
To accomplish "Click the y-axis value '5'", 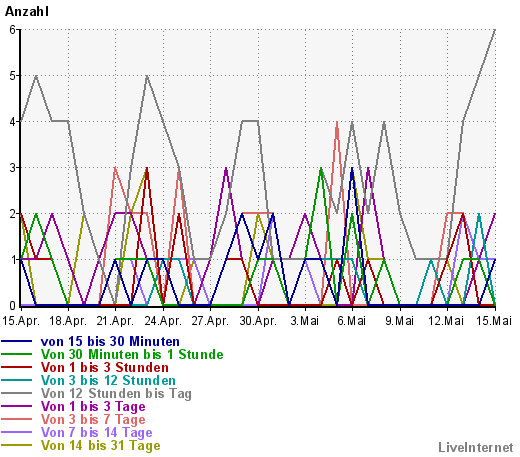I will pos(13,76).
